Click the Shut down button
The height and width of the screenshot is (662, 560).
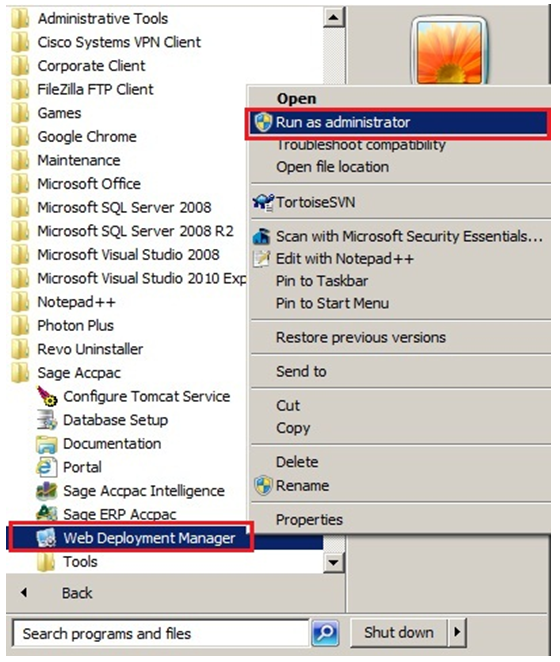pyautogui.click(x=399, y=632)
